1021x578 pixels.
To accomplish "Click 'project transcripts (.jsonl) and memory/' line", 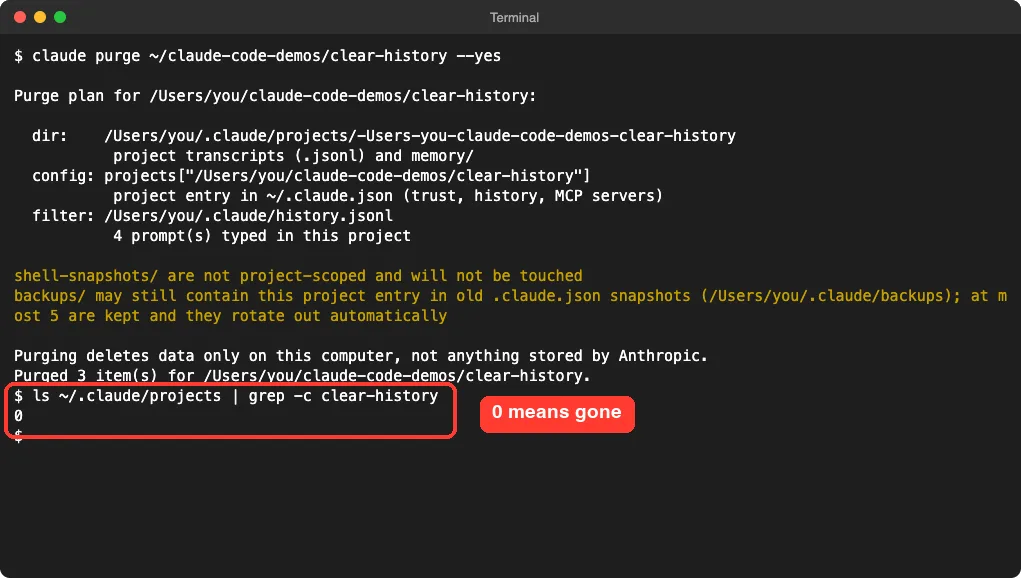I will coord(294,156).
